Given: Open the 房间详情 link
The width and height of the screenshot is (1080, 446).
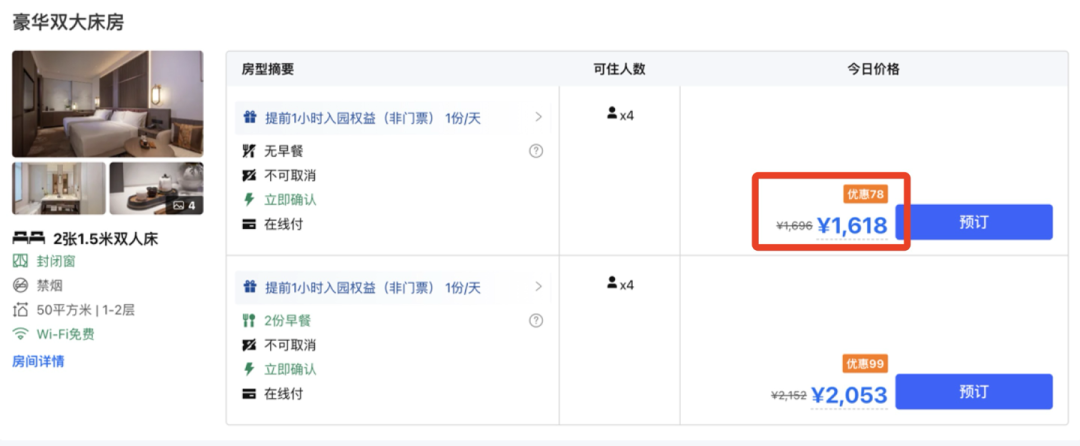Looking at the screenshot, I should [38, 361].
